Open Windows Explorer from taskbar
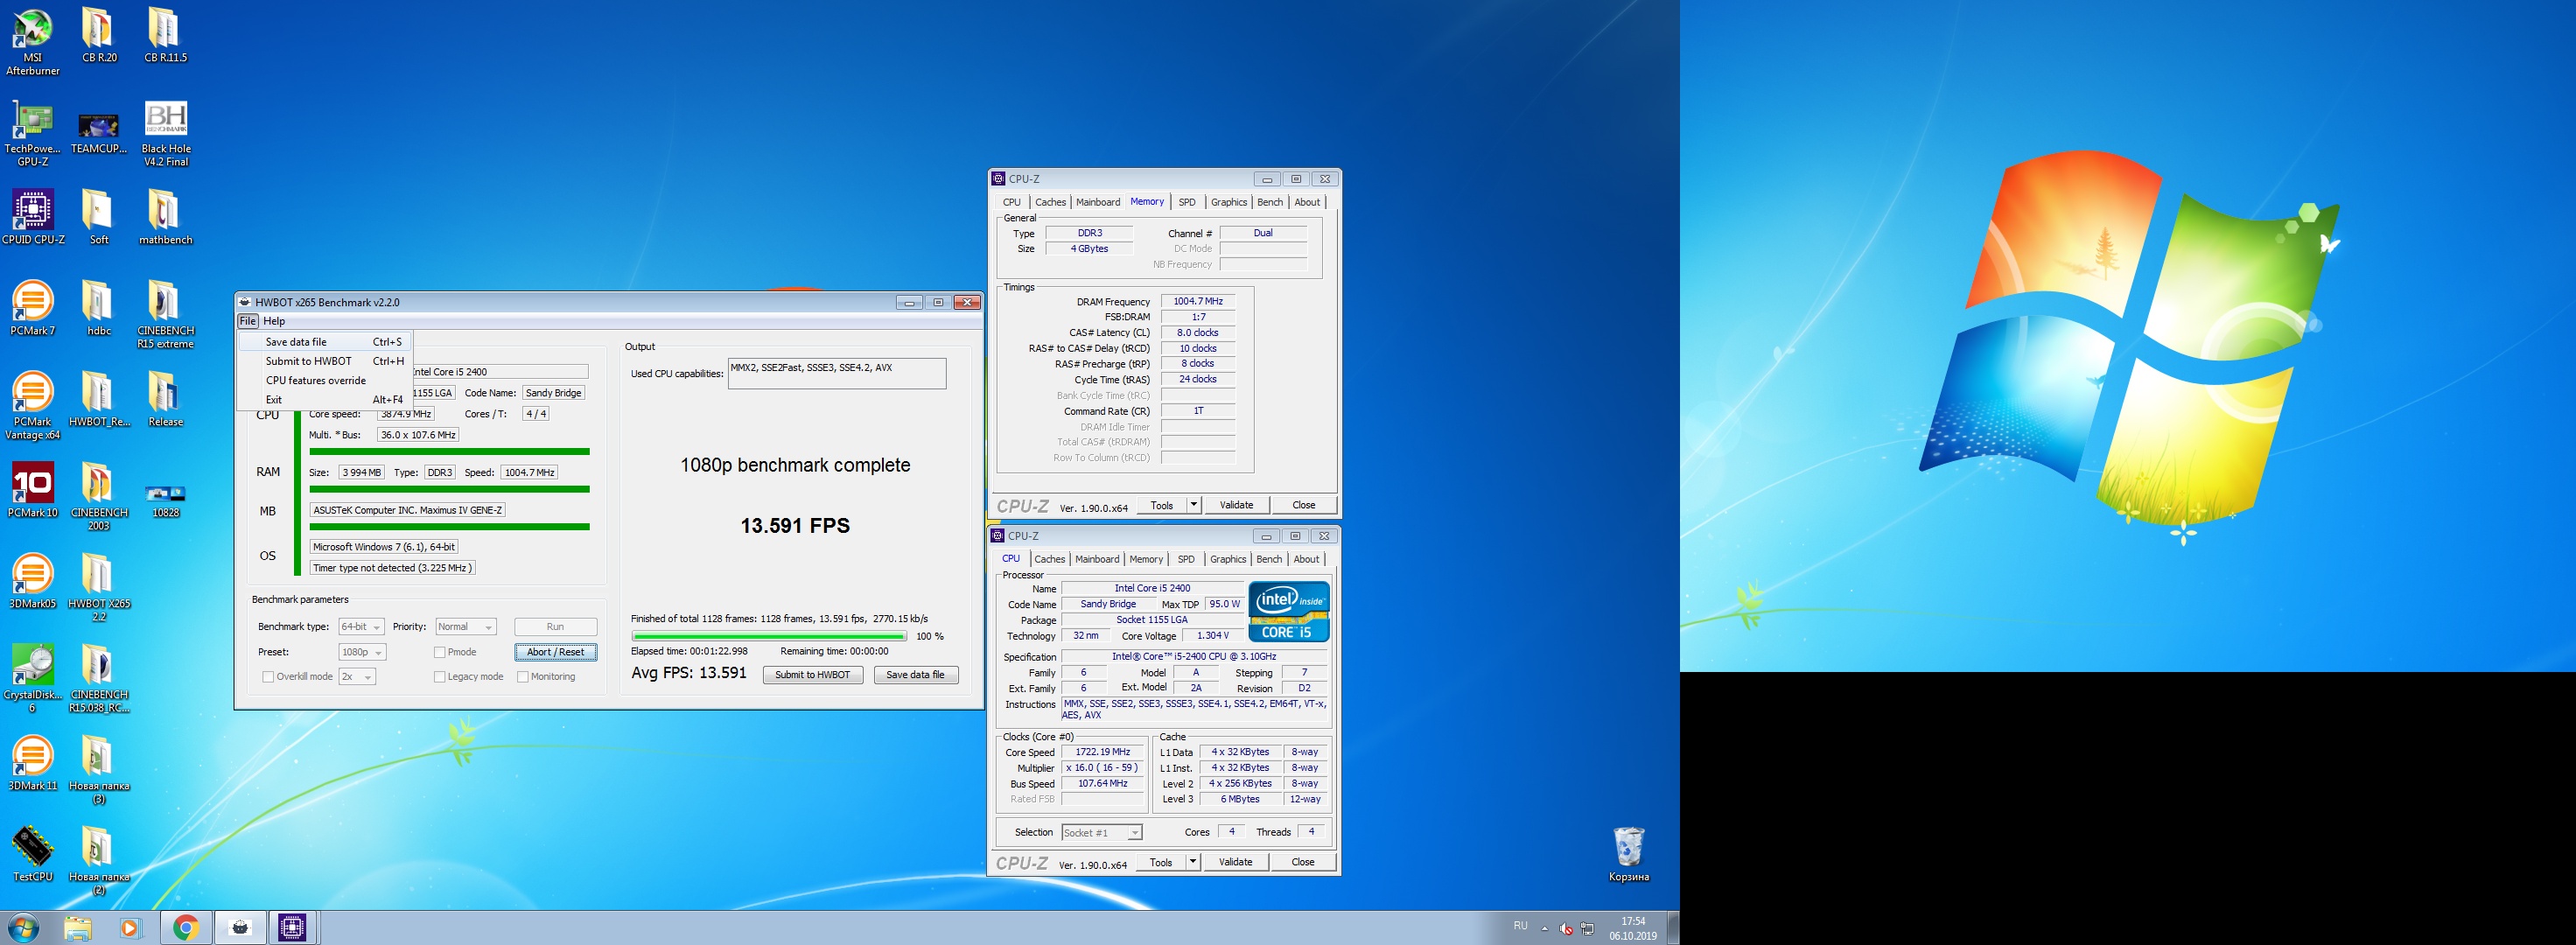2576x945 pixels. coord(78,928)
